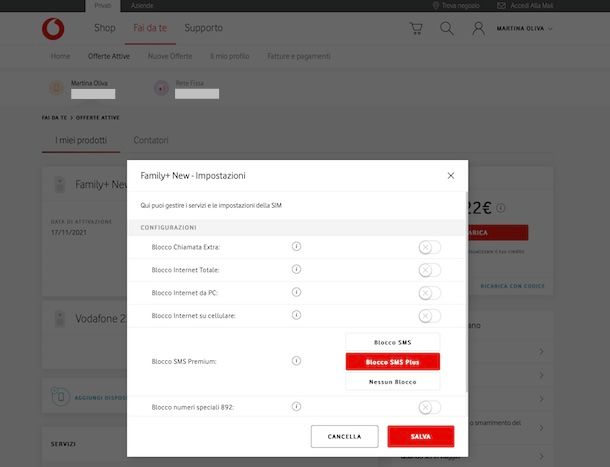Toggle Blocco Chiamata Extra switch
Image resolution: width=610 pixels, height=467 pixels.
point(429,247)
